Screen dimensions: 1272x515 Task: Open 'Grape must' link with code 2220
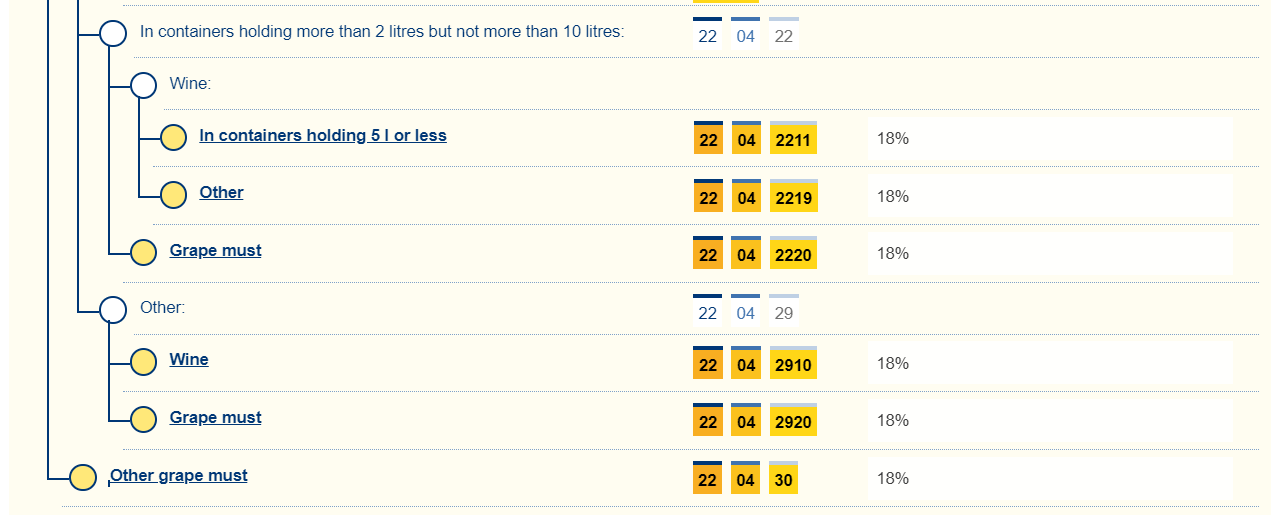point(215,250)
